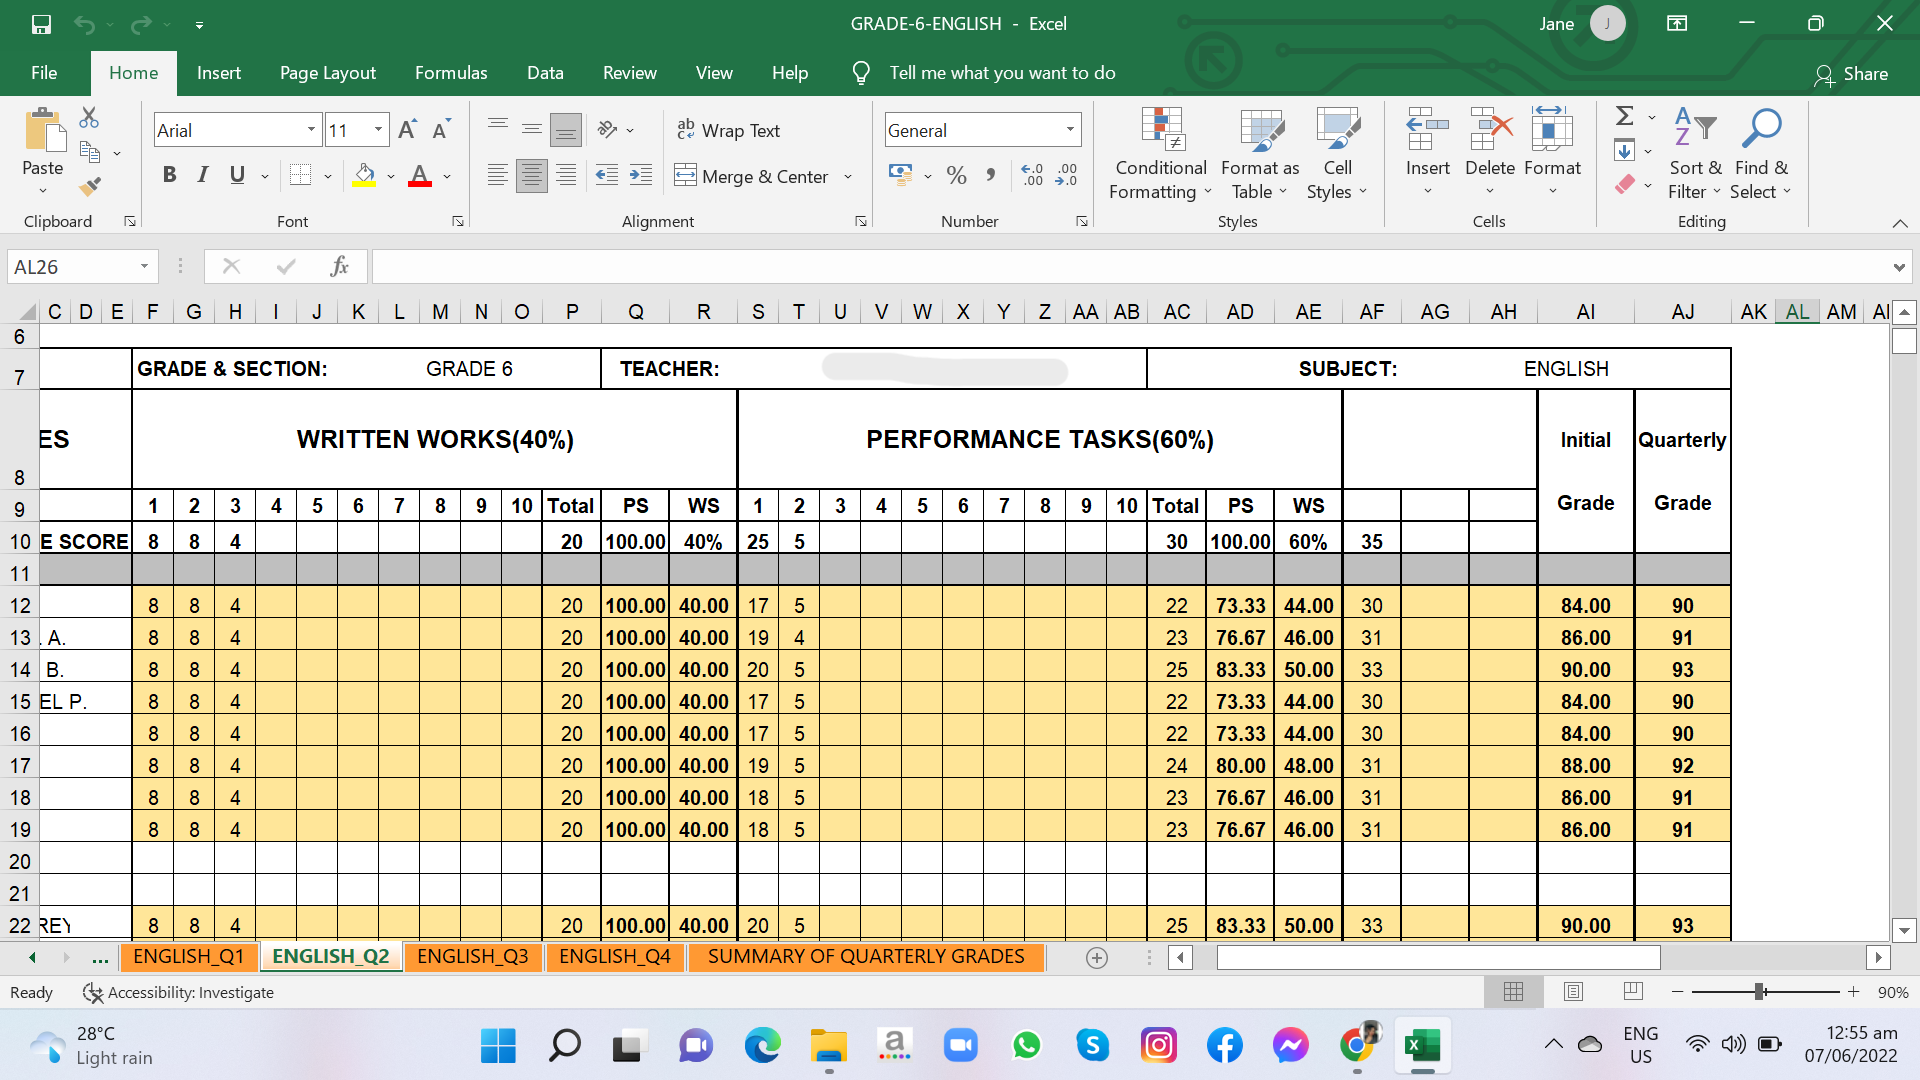Click the Insert Function fx icon
The height and width of the screenshot is (1080, 1920).
339,266
